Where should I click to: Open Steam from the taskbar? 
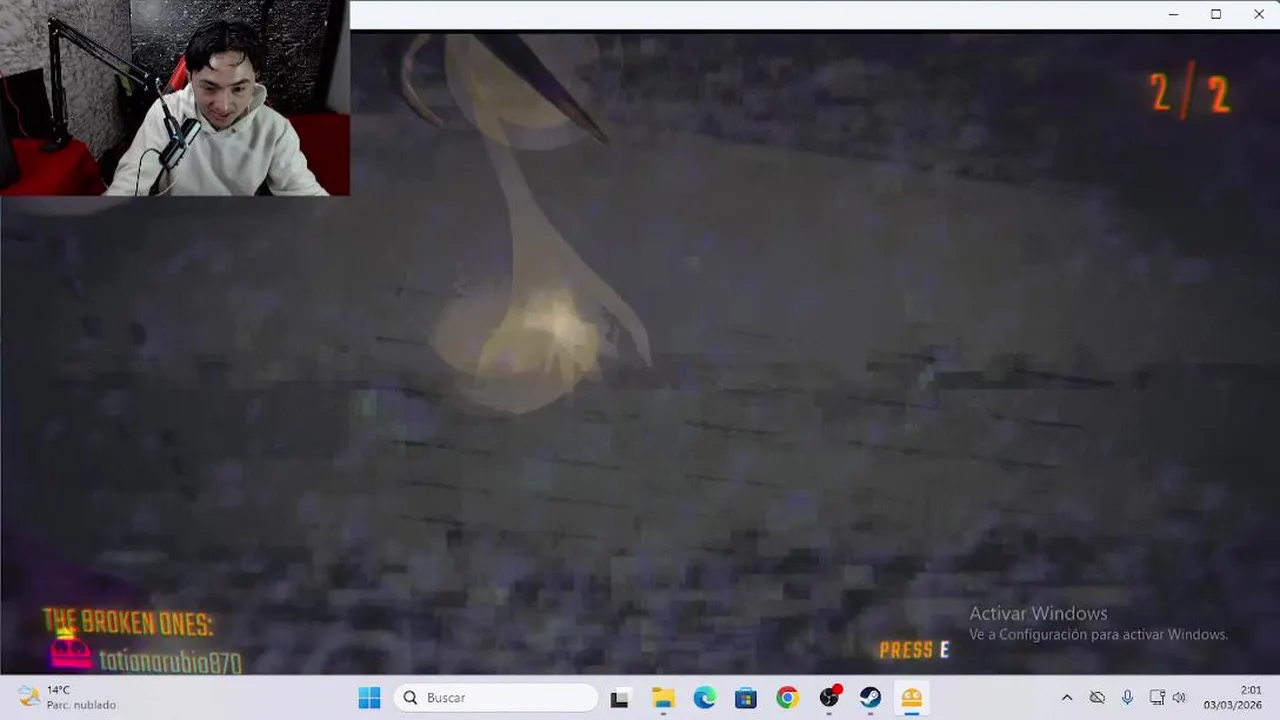coord(870,698)
